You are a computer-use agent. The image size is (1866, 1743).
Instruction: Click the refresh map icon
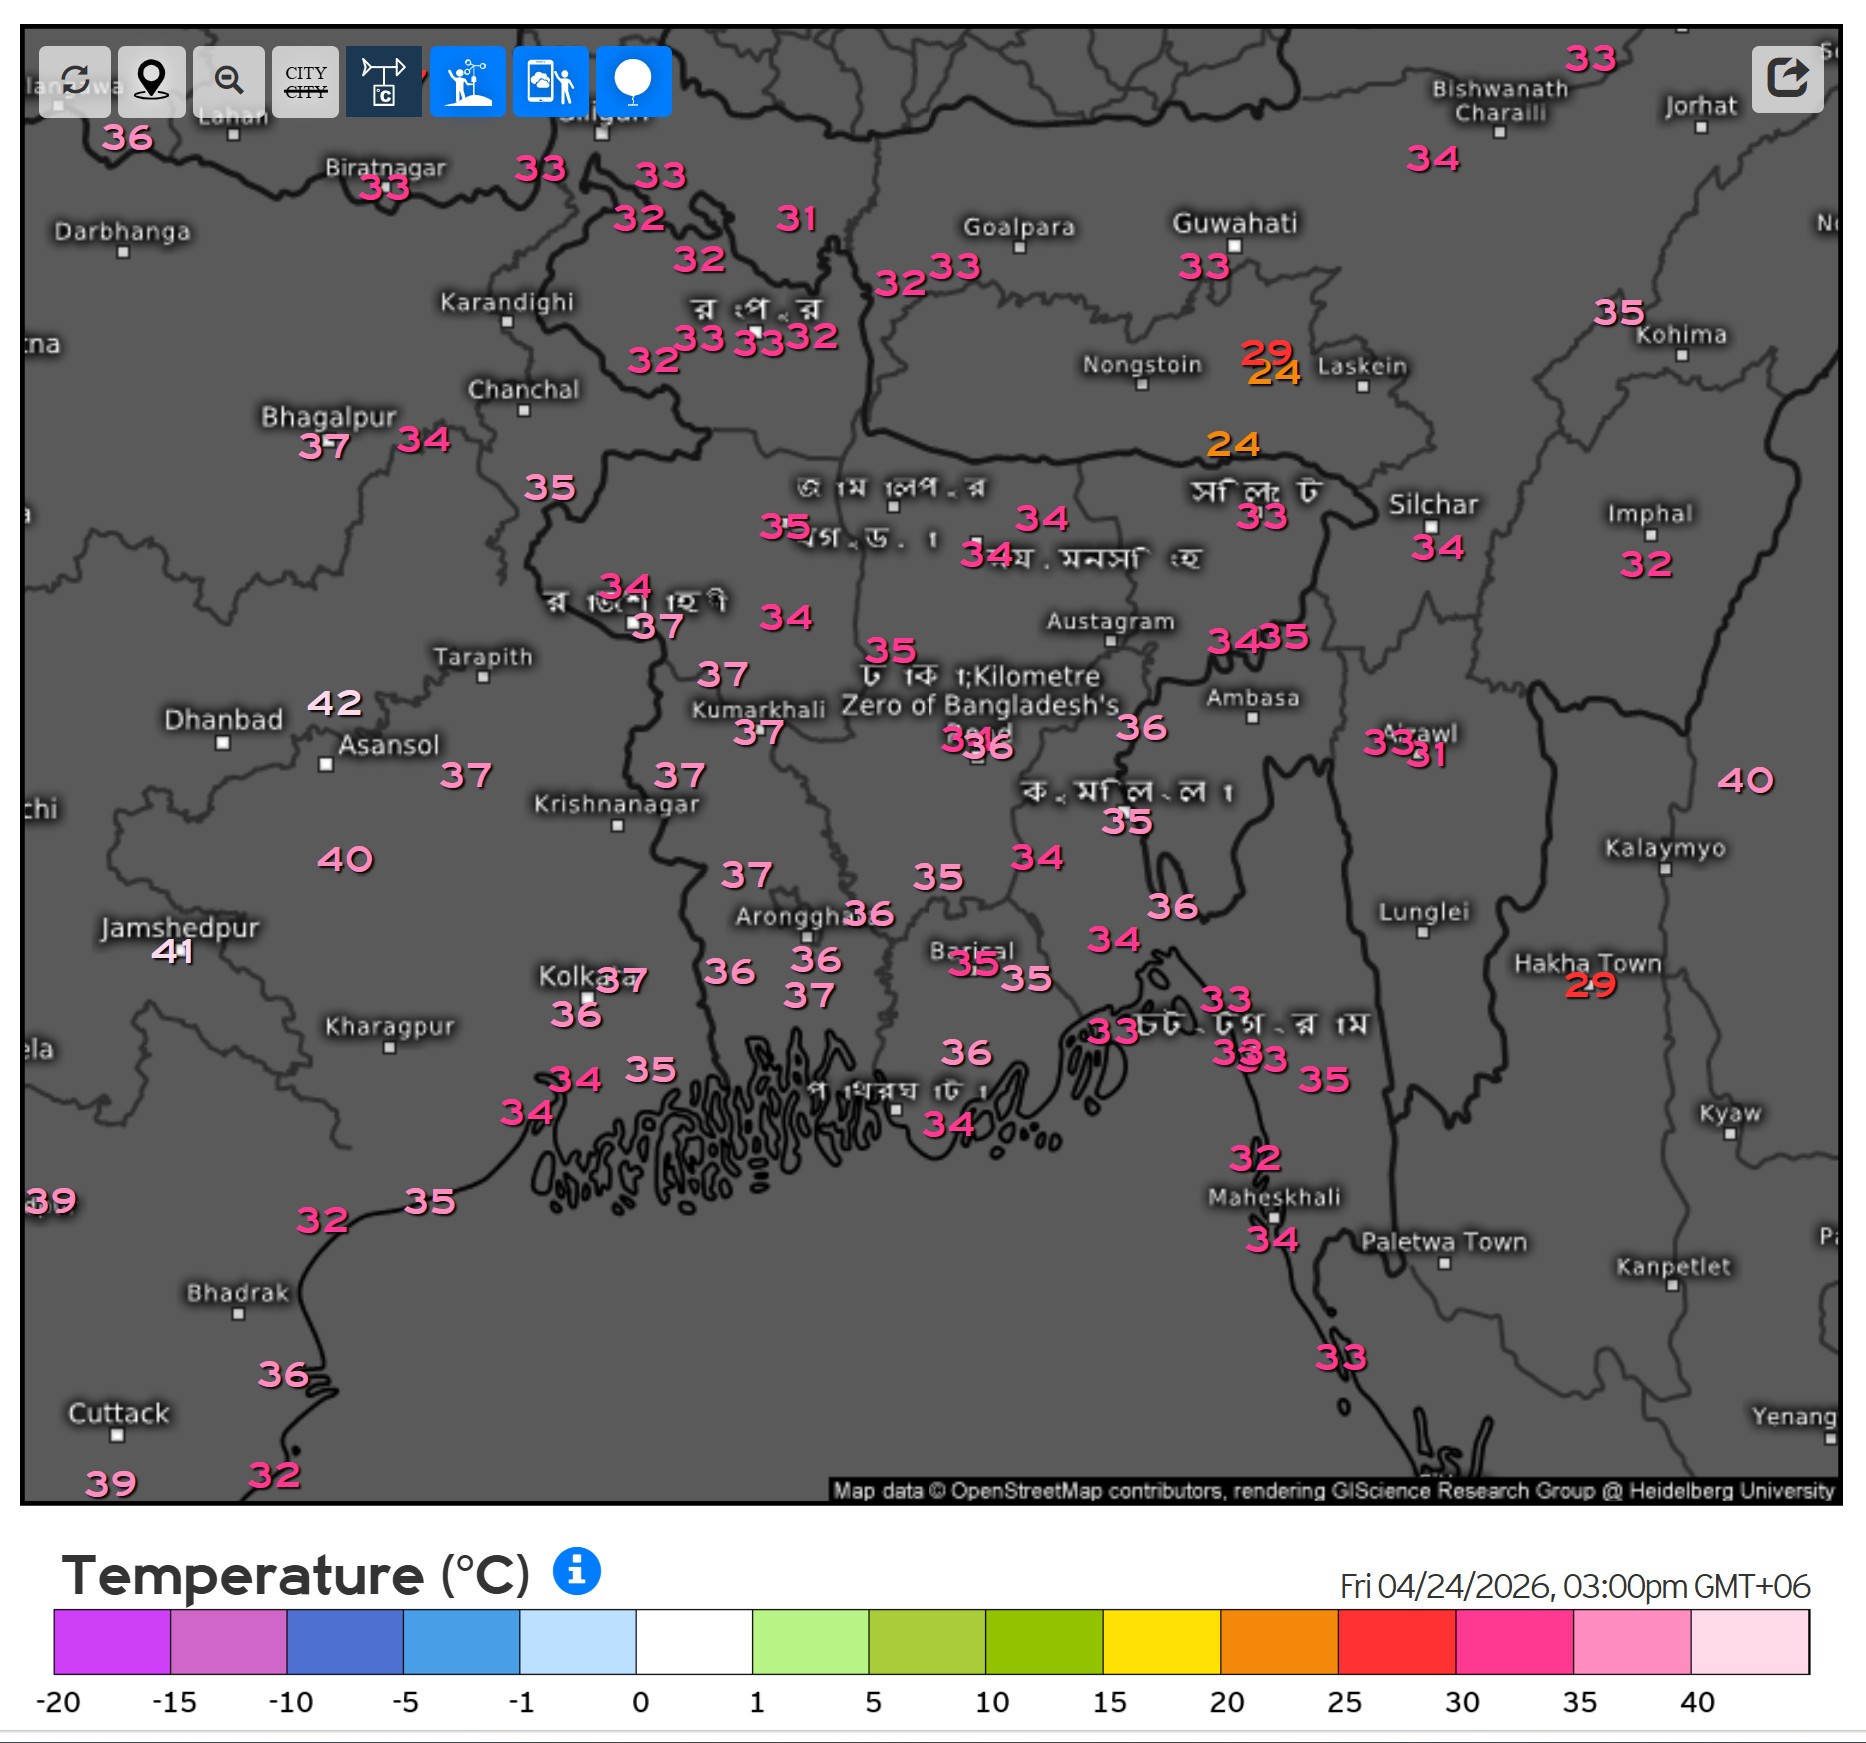pos(75,81)
